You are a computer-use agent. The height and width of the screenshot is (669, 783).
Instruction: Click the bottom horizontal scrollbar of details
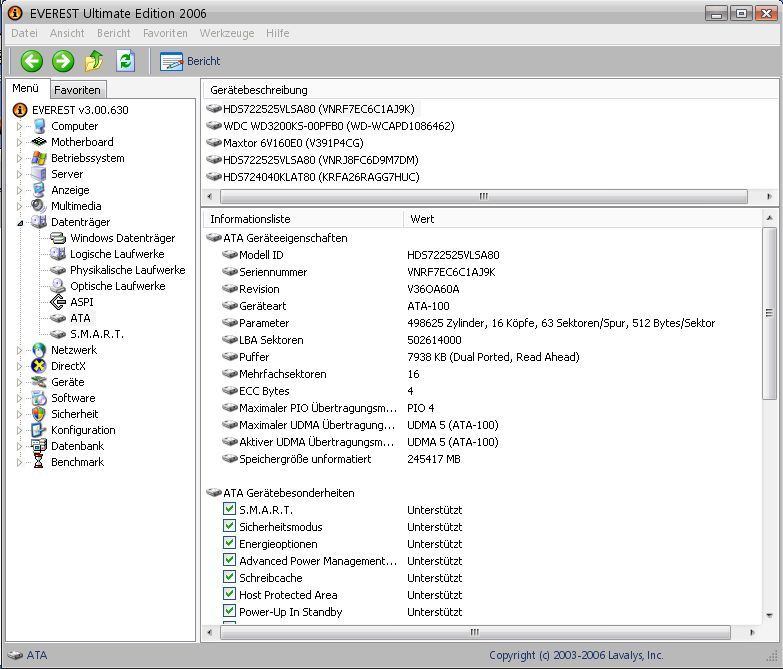click(475, 632)
